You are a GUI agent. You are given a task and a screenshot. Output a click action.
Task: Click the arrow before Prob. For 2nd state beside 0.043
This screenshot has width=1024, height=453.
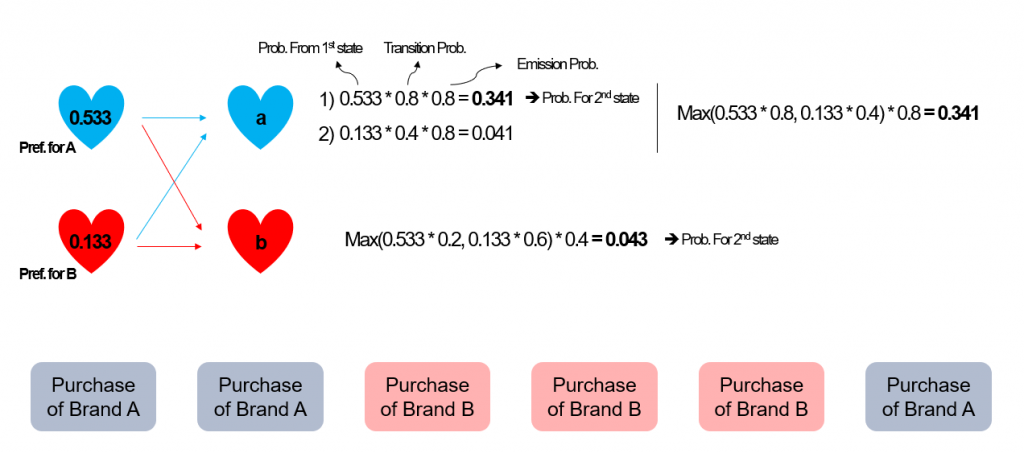click(x=671, y=240)
